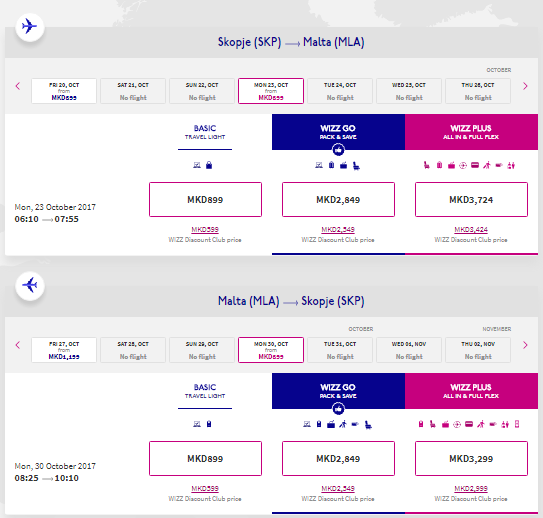Click the arriving plane icon for Malta to Skopje
This screenshot has width=543, height=518.
(x=30, y=286)
